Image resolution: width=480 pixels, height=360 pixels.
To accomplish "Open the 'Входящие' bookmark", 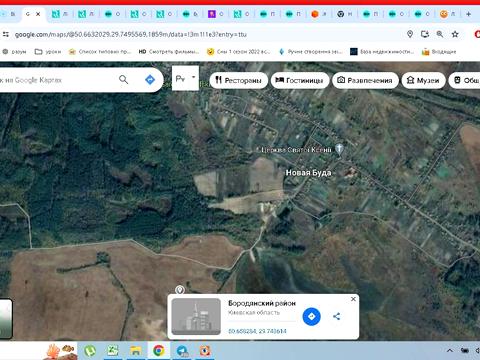I will point(439,52).
